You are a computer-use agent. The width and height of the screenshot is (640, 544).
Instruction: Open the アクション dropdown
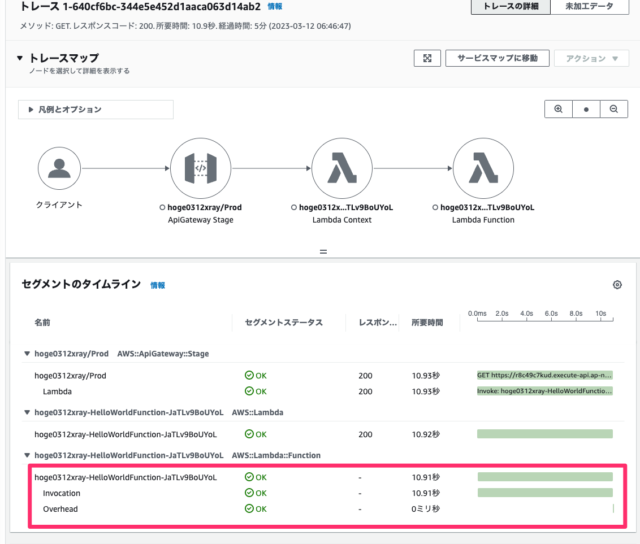click(x=591, y=58)
